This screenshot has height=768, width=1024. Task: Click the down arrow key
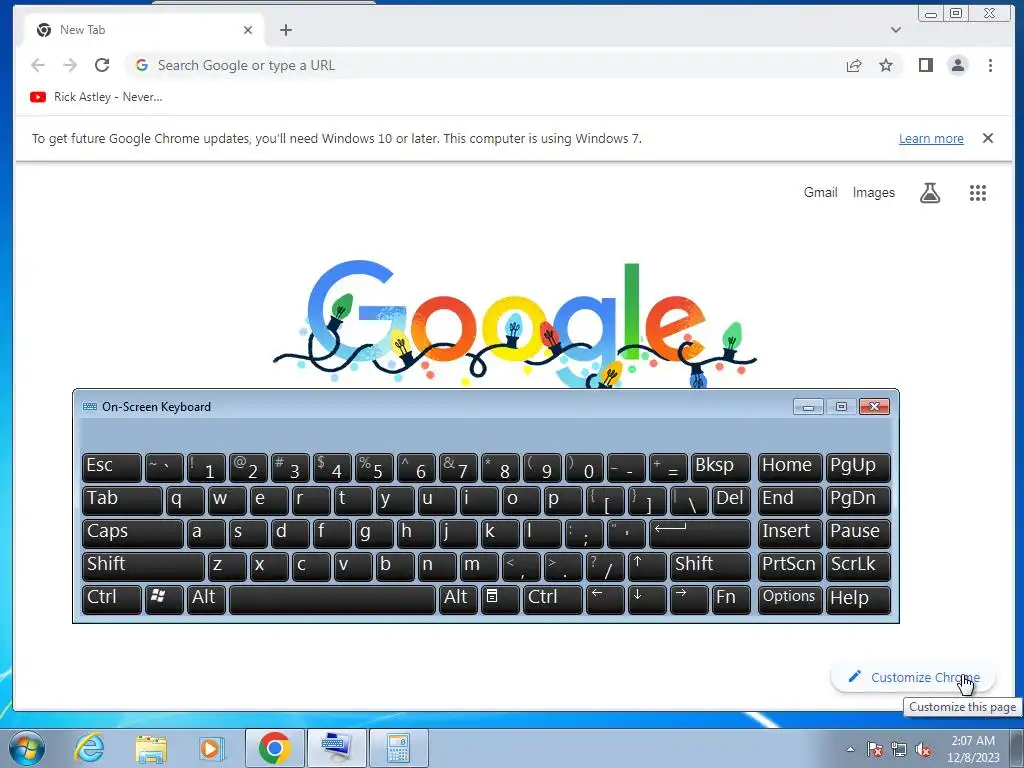point(647,599)
